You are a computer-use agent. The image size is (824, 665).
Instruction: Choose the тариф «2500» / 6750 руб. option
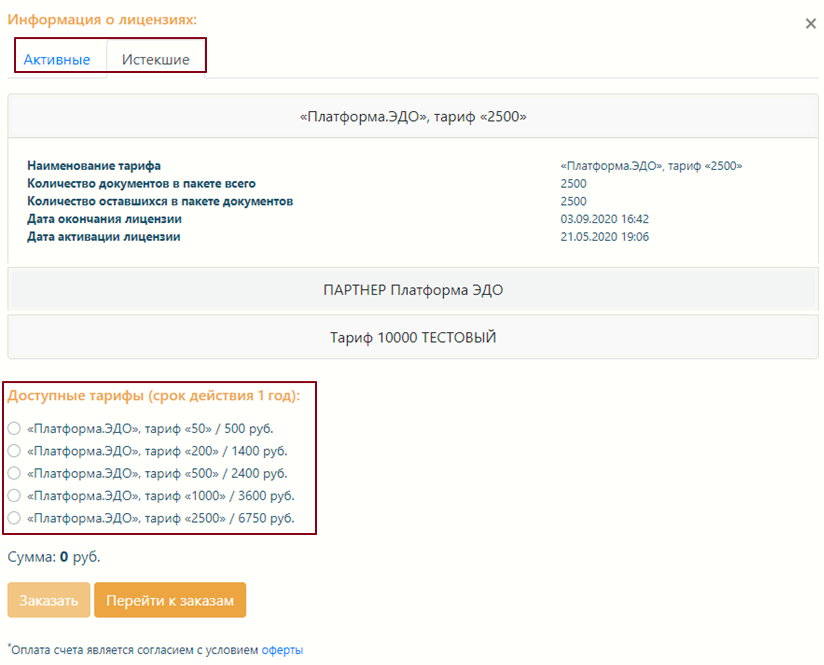coord(14,518)
